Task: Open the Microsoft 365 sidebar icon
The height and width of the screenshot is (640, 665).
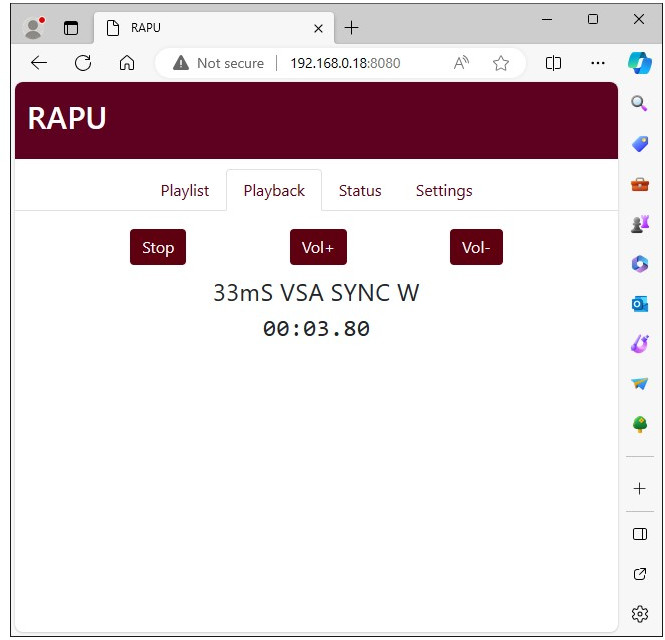Action: [x=640, y=264]
